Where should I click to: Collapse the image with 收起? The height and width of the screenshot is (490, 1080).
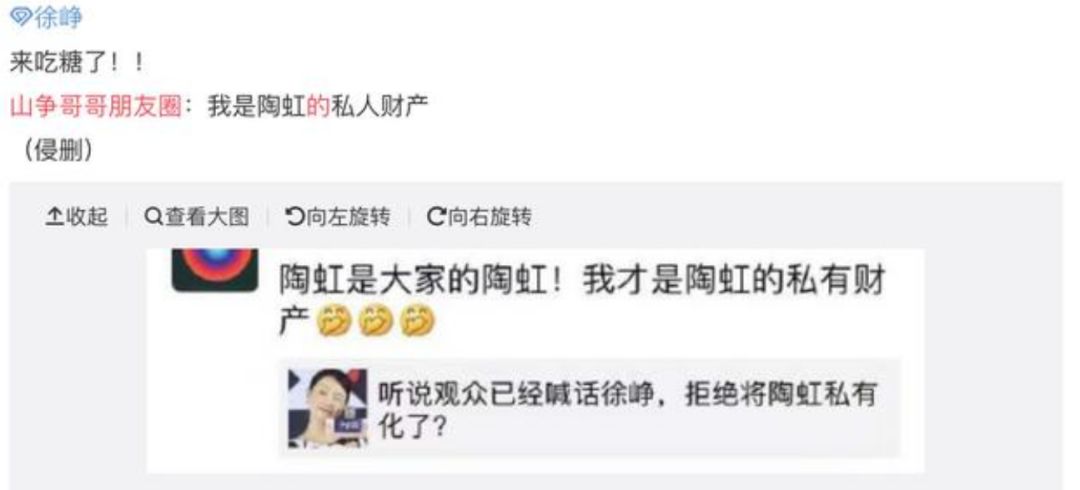point(77,218)
